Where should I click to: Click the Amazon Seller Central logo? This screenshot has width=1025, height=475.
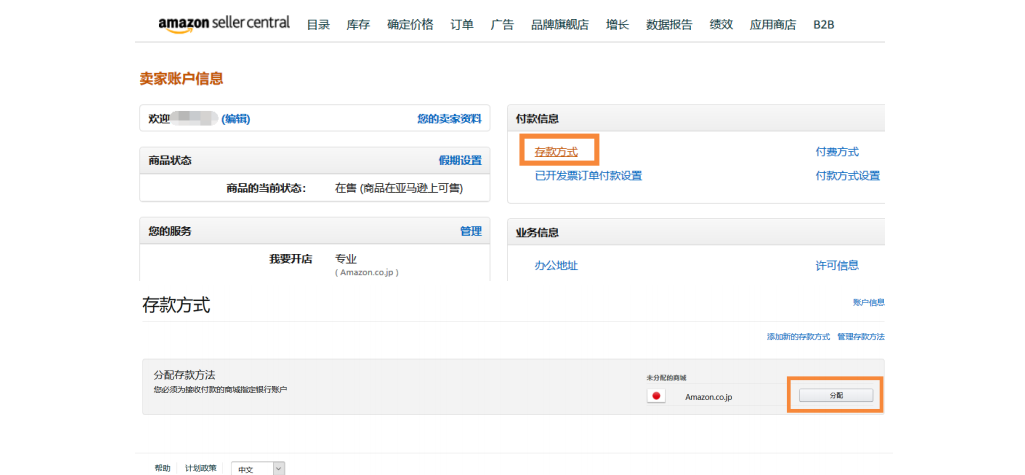(224, 24)
